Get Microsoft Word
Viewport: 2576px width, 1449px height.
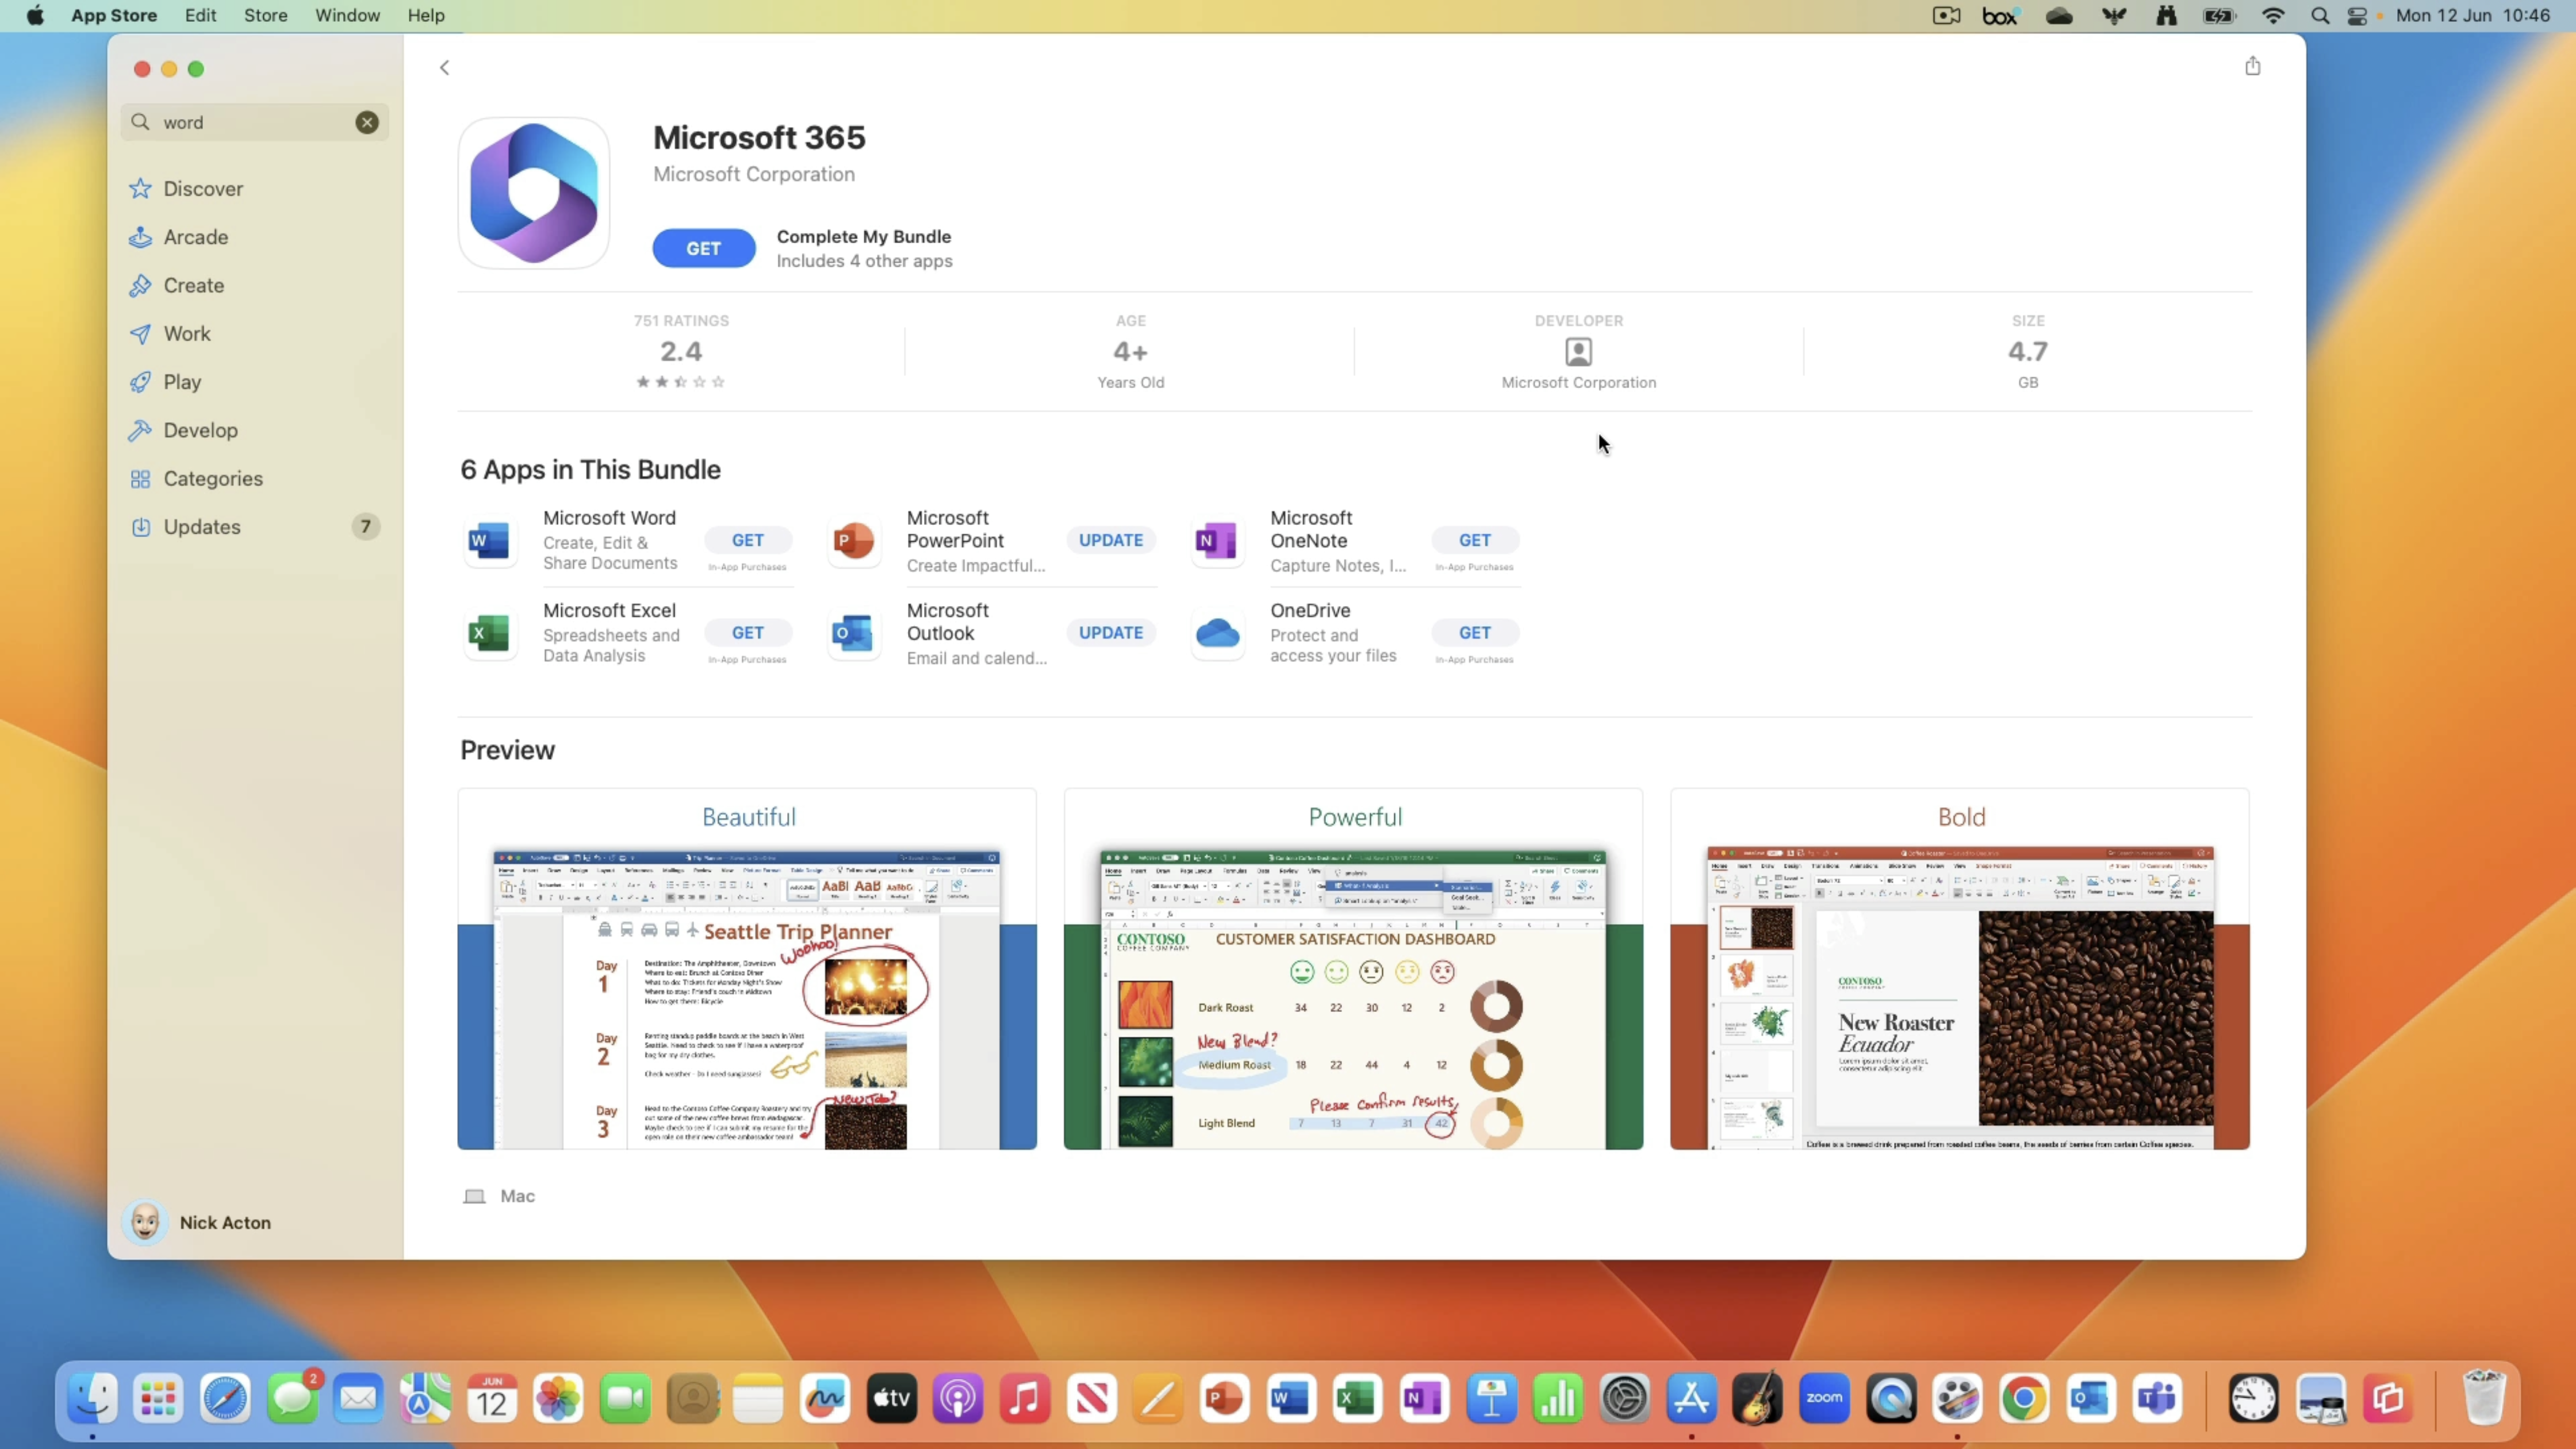tap(747, 540)
